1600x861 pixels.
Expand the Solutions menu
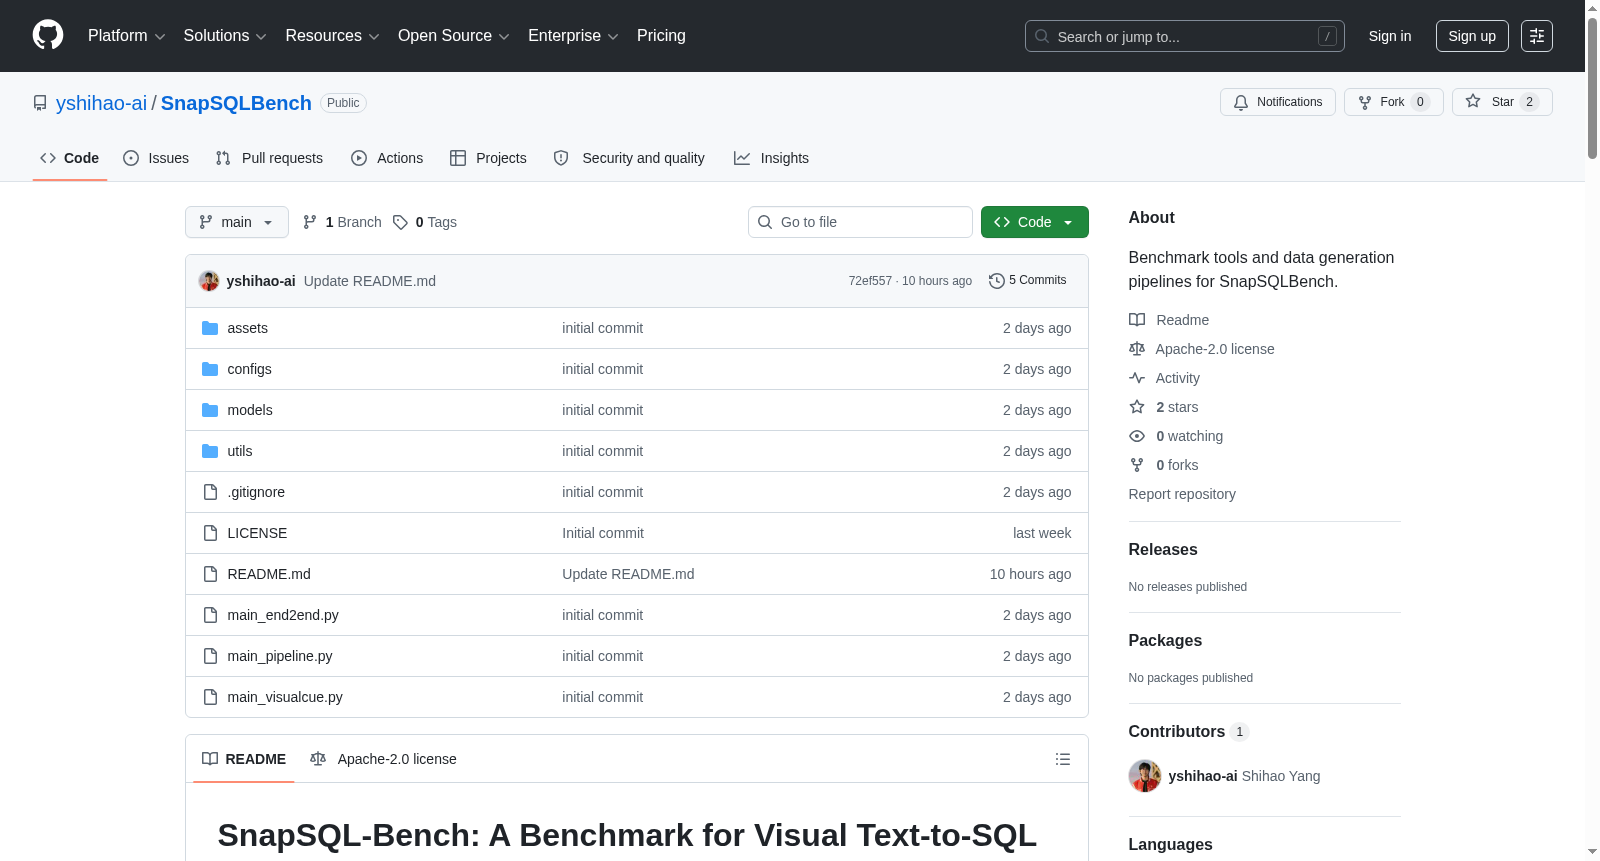225,36
